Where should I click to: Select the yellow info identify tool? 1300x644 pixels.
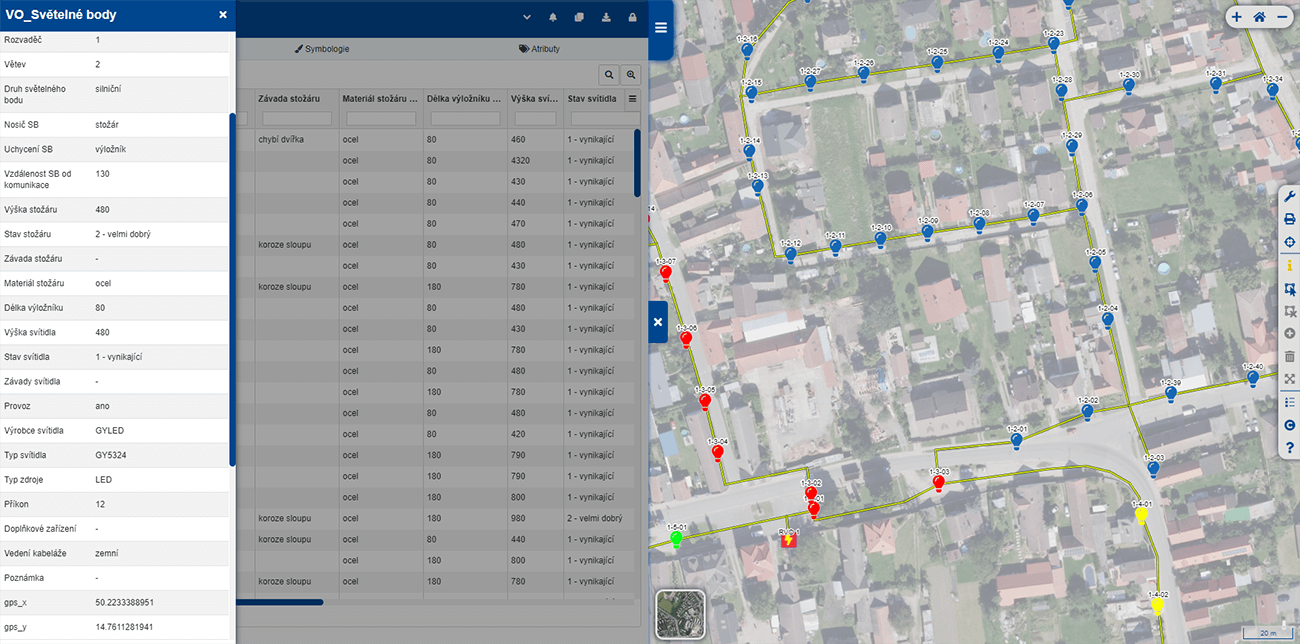[x=1290, y=266]
